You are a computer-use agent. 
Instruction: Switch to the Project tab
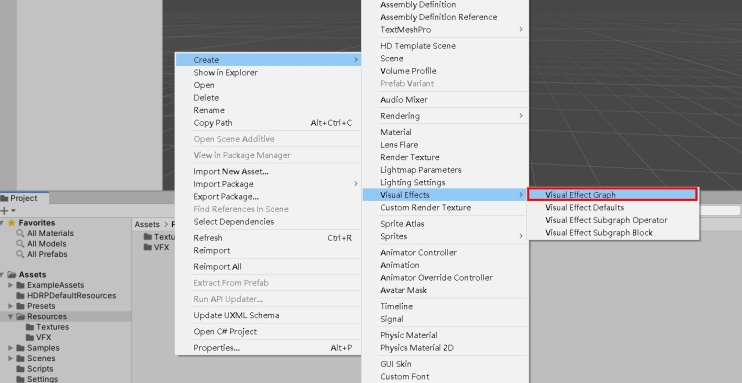click(24, 198)
